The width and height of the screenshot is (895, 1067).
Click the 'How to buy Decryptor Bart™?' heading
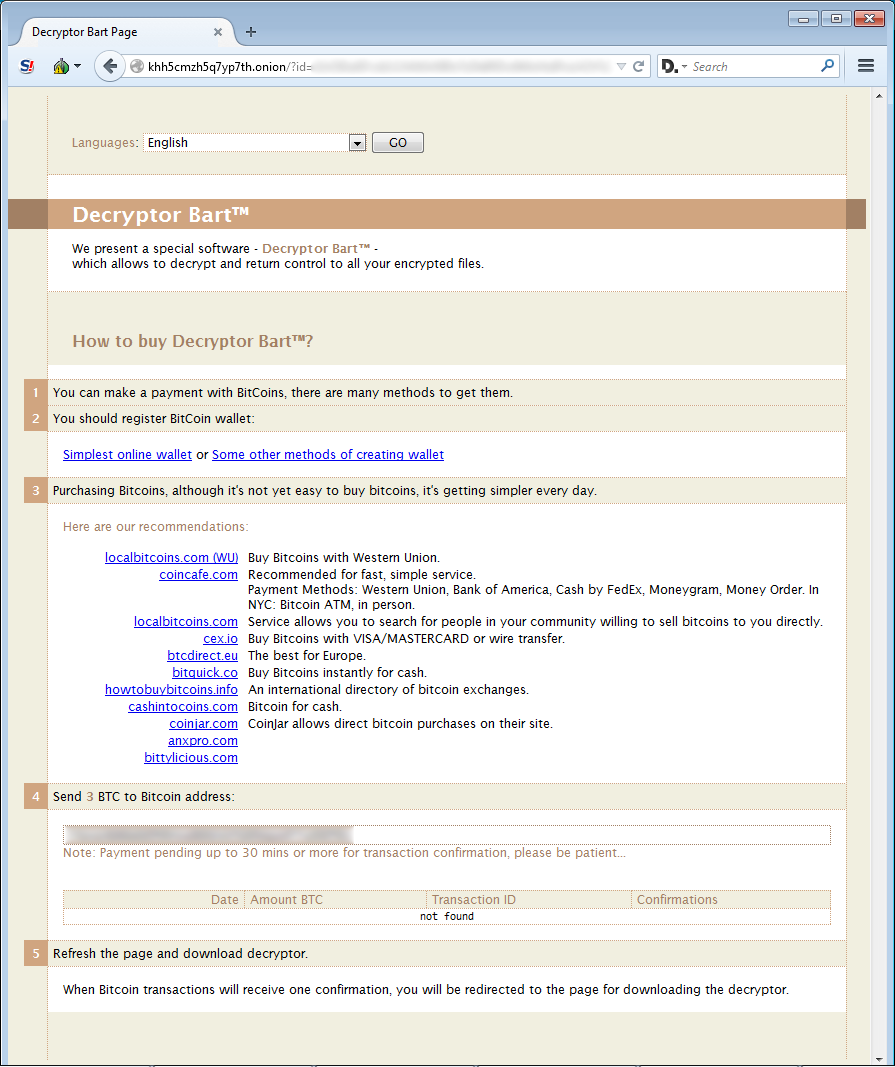(193, 341)
